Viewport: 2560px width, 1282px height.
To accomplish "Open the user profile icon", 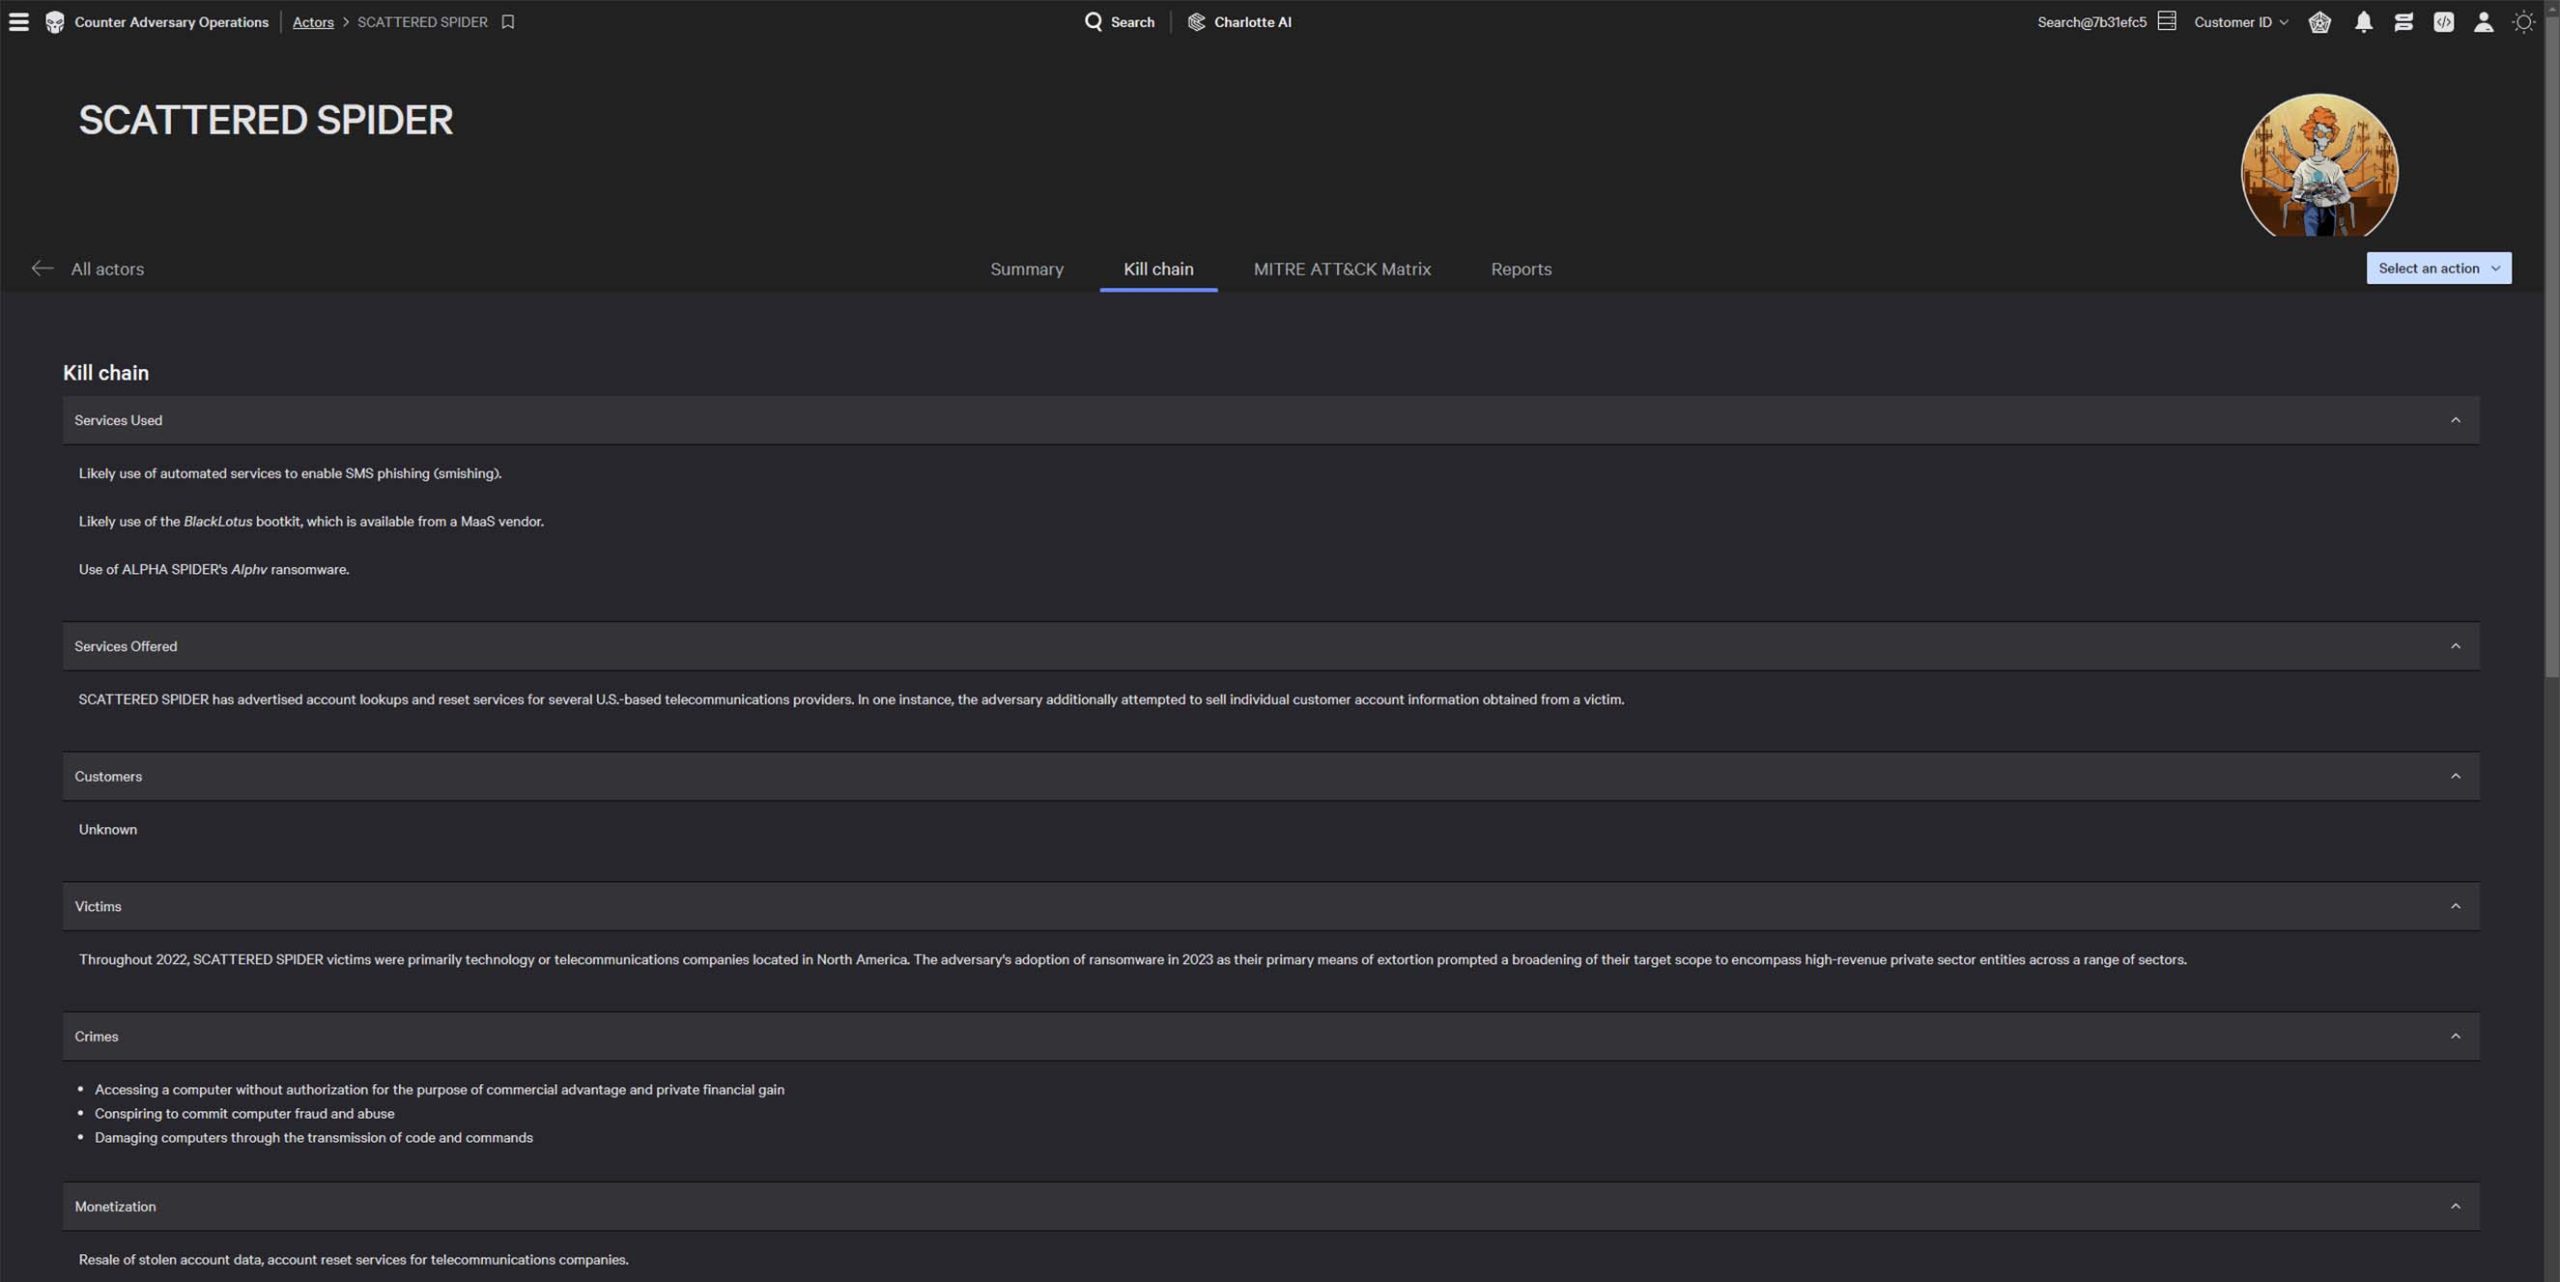I will (x=2483, y=22).
